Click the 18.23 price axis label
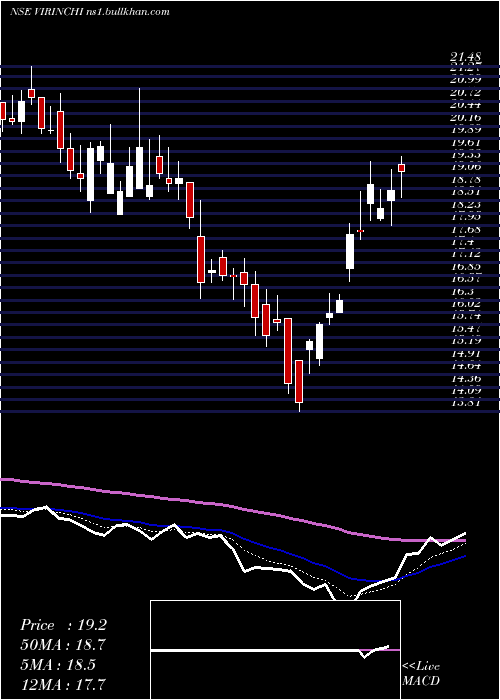This screenshot has height=700, width=500. (466, 204)
